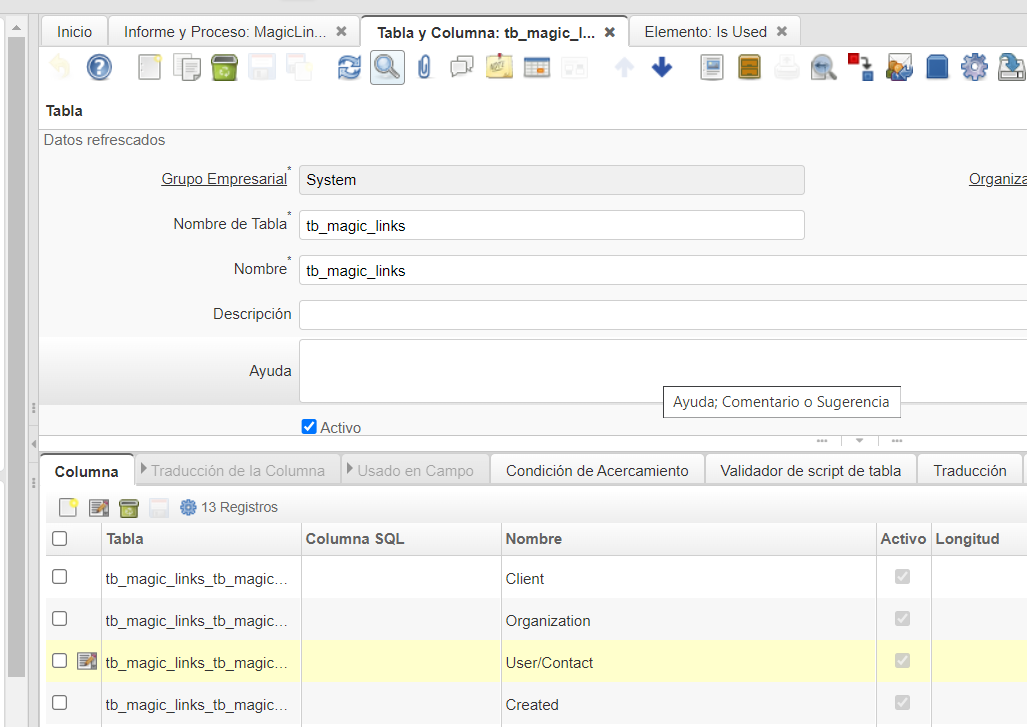The image size is (1027, 727).
Task: Delete record using the green trash icon
Action: [x=224, y=68]
